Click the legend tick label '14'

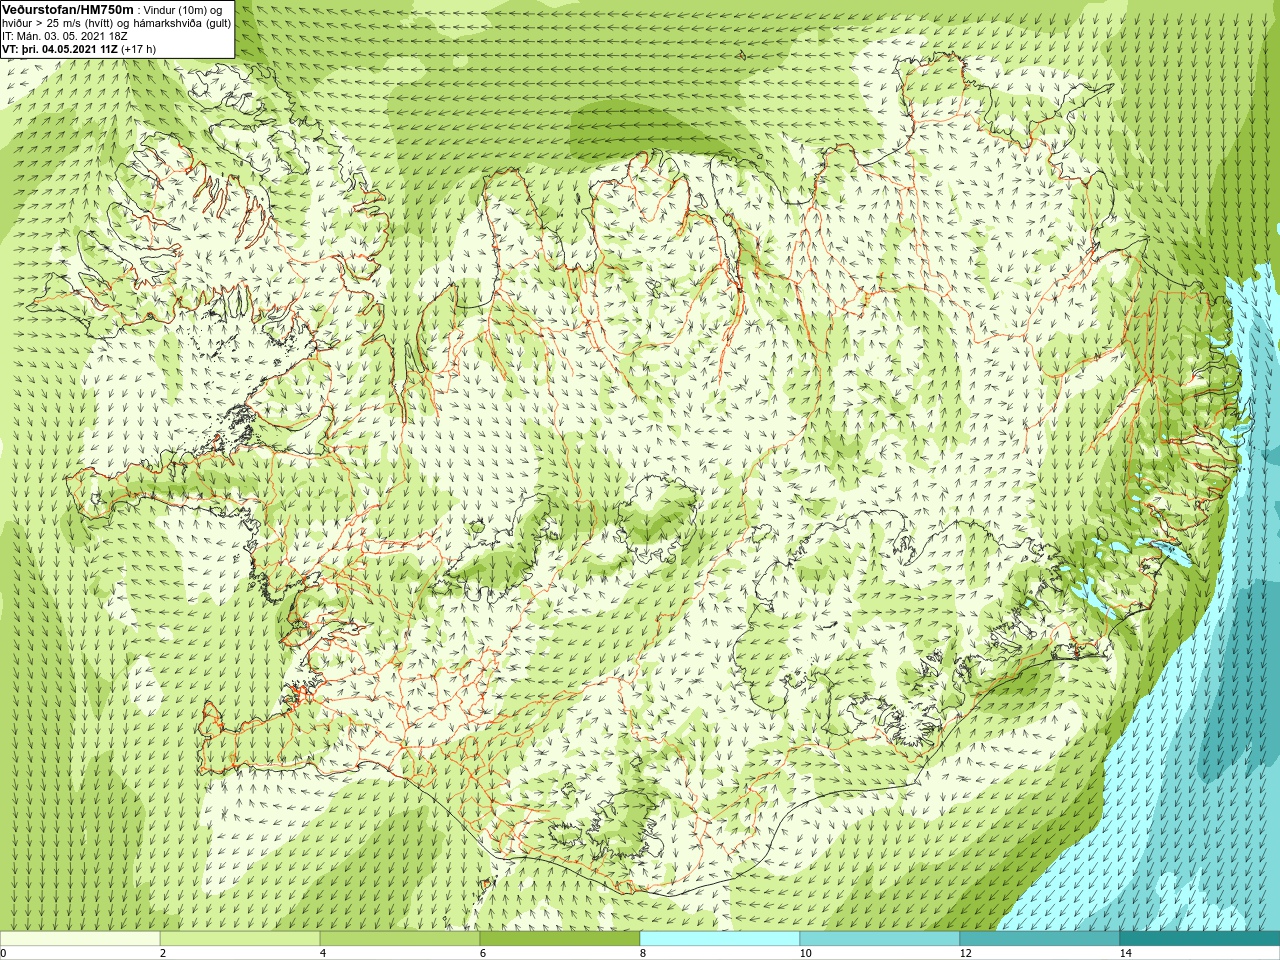tap(1125, 953)
